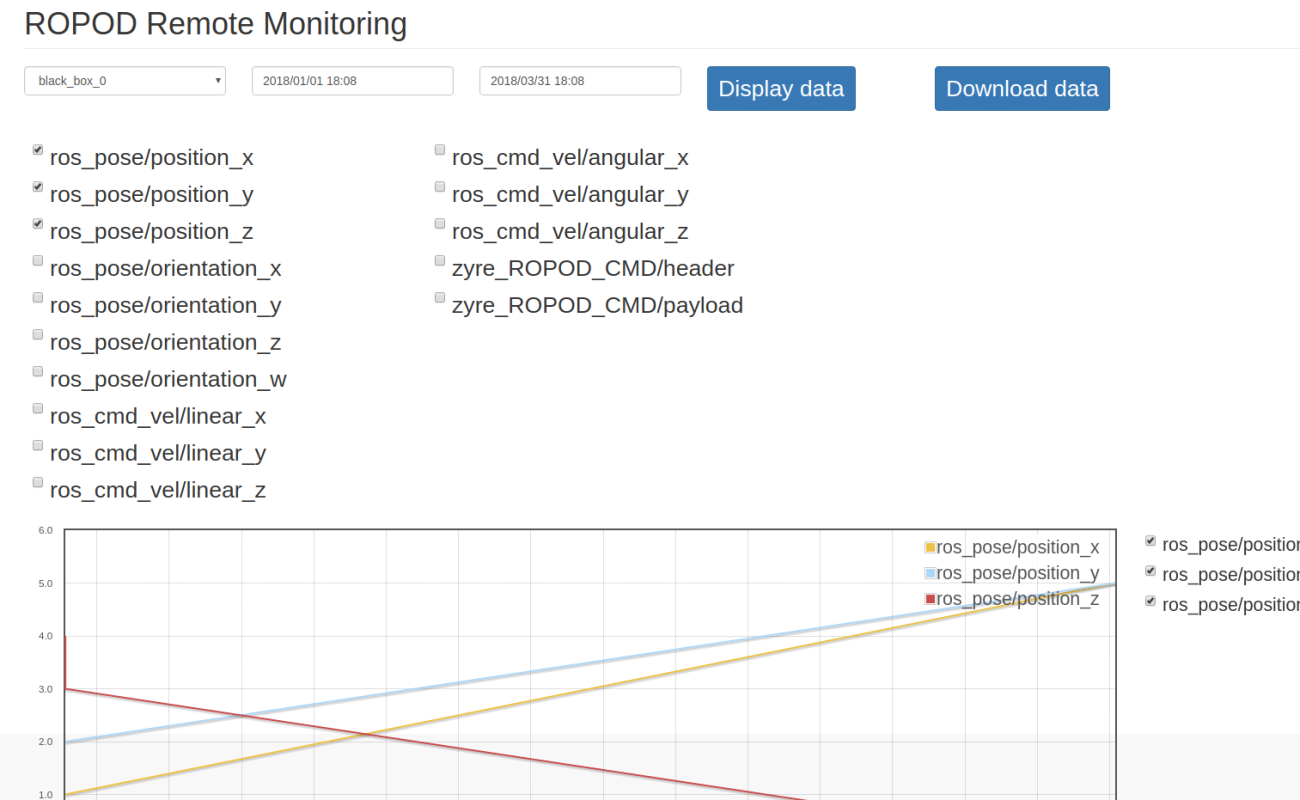Image resolution: width=1300 pixels, height=800 pixels.
Task: Toggle third series checkbox right of chart
Action: (1150, 601)
